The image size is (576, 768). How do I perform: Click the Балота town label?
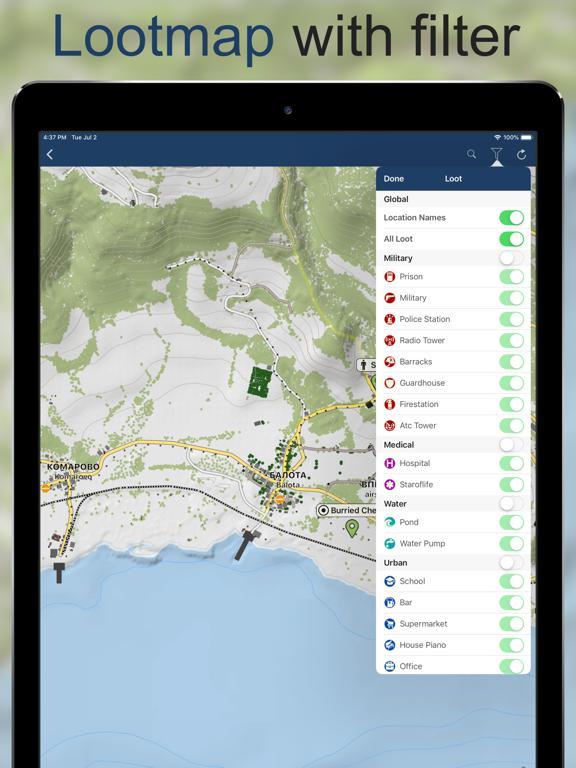coord(288,476)
